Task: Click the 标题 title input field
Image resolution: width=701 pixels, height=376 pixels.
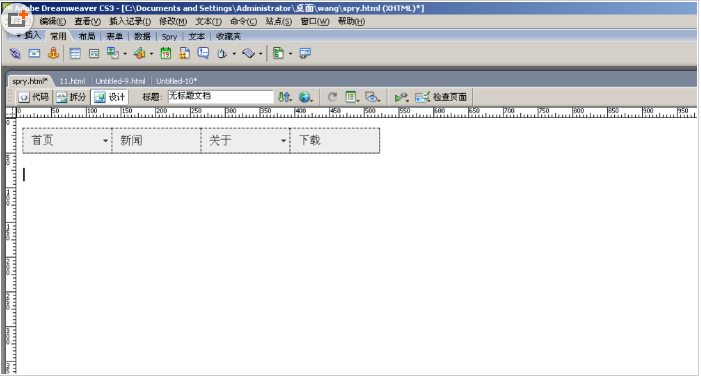Action: (220, 97)
